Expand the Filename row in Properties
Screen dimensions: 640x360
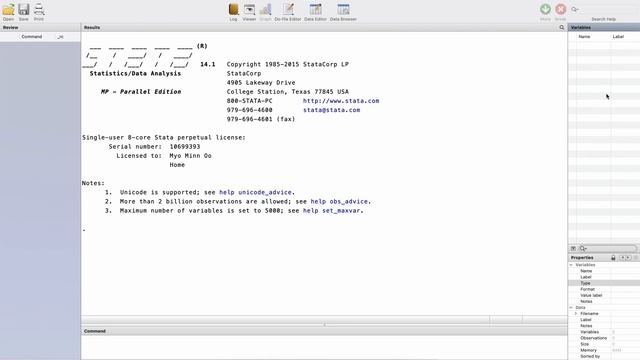tap(576, 313)
